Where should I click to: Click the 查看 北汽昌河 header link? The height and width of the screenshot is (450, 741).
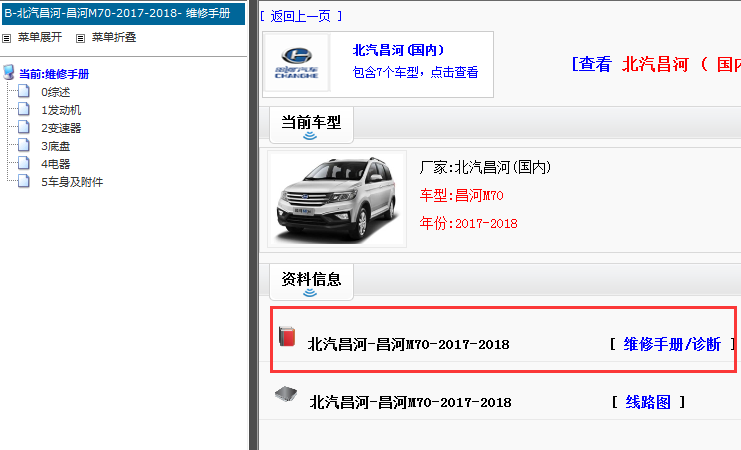coord(656,64)
